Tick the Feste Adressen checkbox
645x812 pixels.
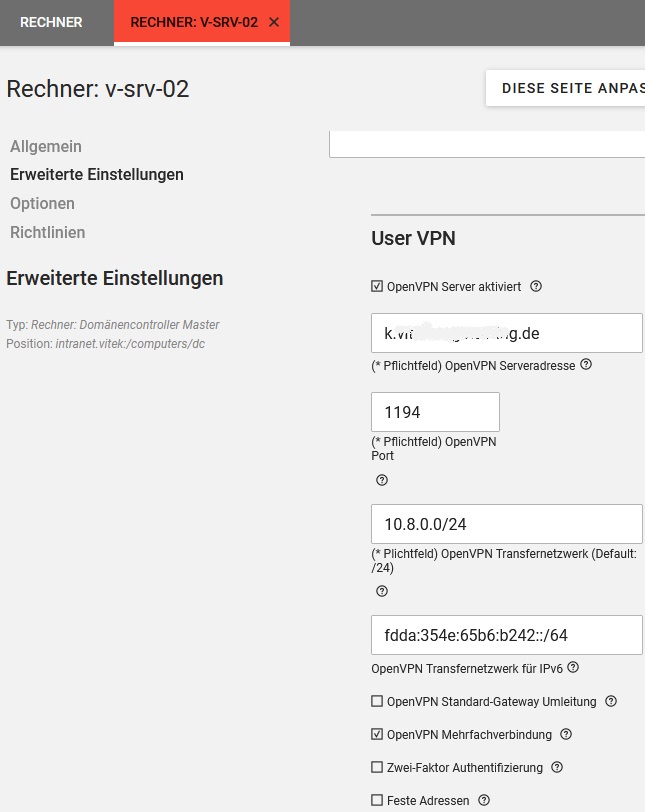[377, 800]
